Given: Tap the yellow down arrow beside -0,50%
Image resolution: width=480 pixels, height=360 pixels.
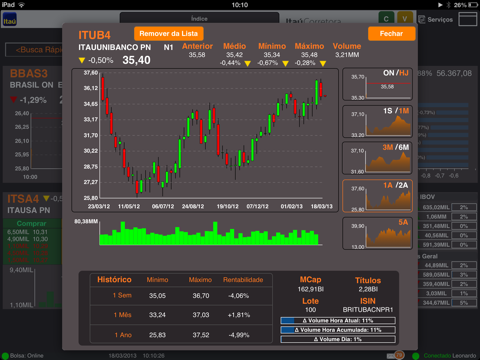Looking at the screenshot, I should [82, 60].
